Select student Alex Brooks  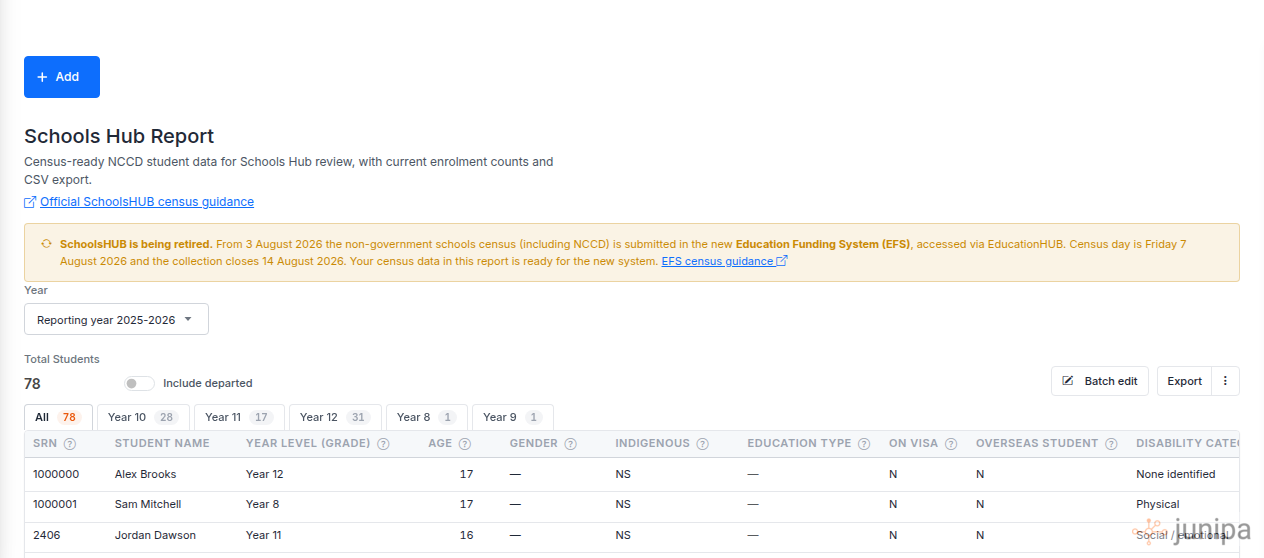coord(145,474)
